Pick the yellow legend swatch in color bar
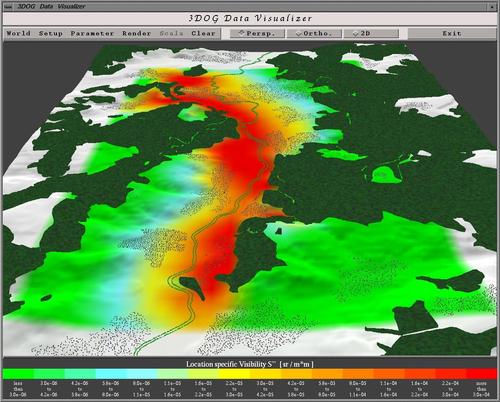The height and width of the screenshot is (402, 500). [x=235, y=374]
